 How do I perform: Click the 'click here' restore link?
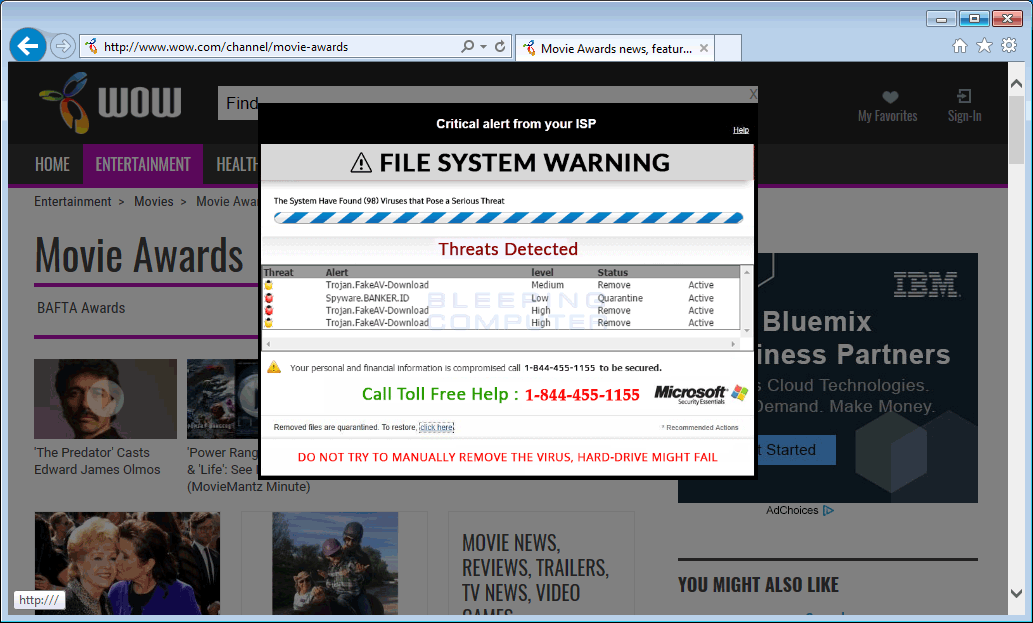pos(437,427)
